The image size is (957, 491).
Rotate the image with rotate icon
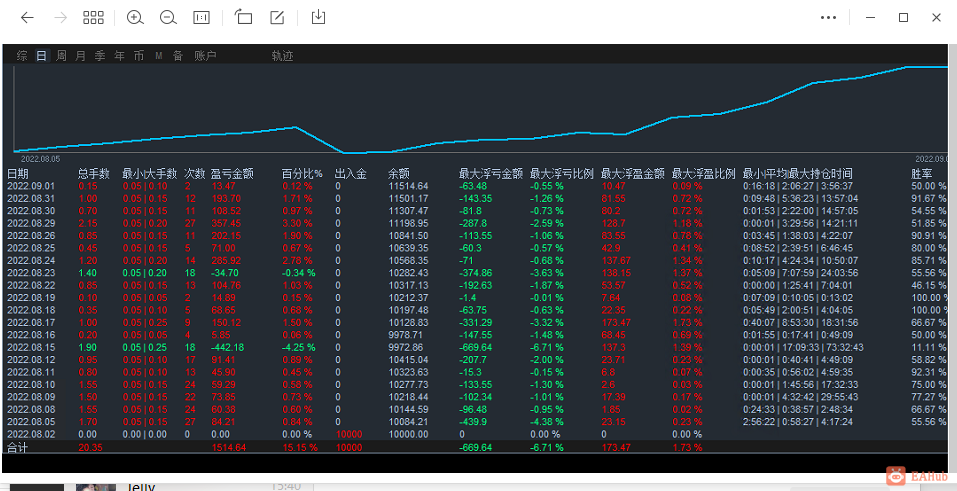point(244,17)
